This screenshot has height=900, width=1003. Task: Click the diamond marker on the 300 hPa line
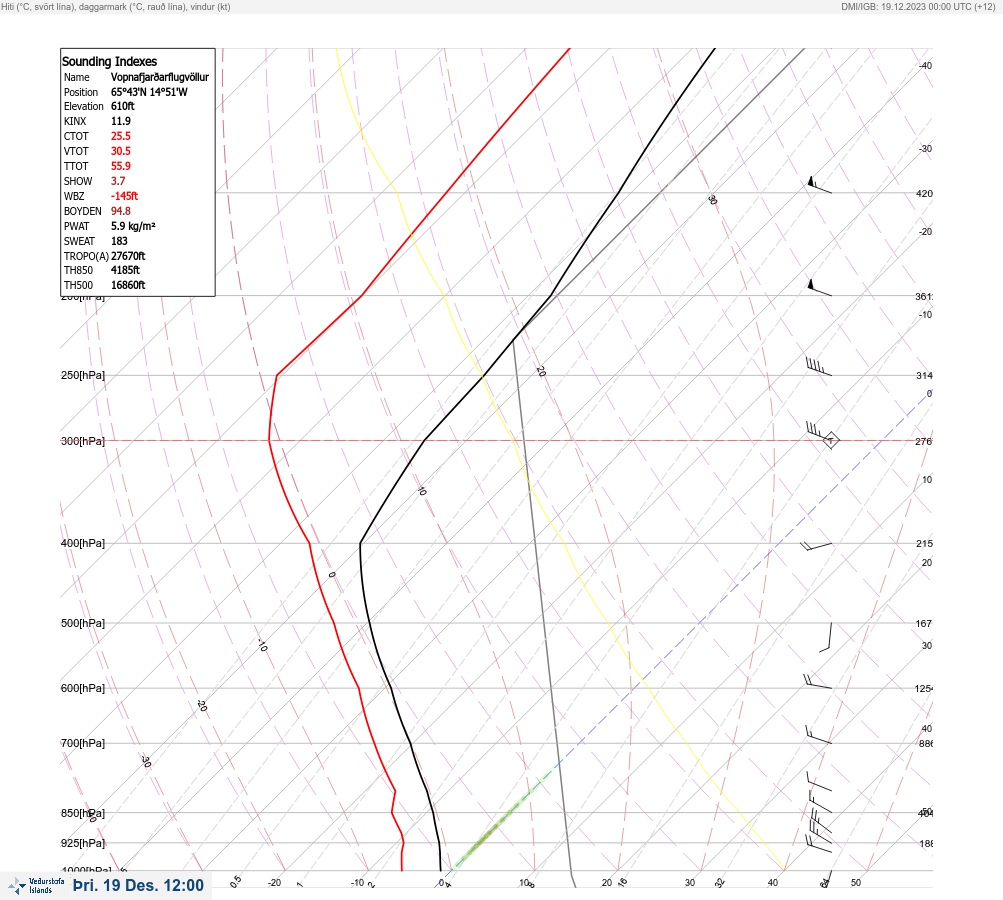(831, 440)
